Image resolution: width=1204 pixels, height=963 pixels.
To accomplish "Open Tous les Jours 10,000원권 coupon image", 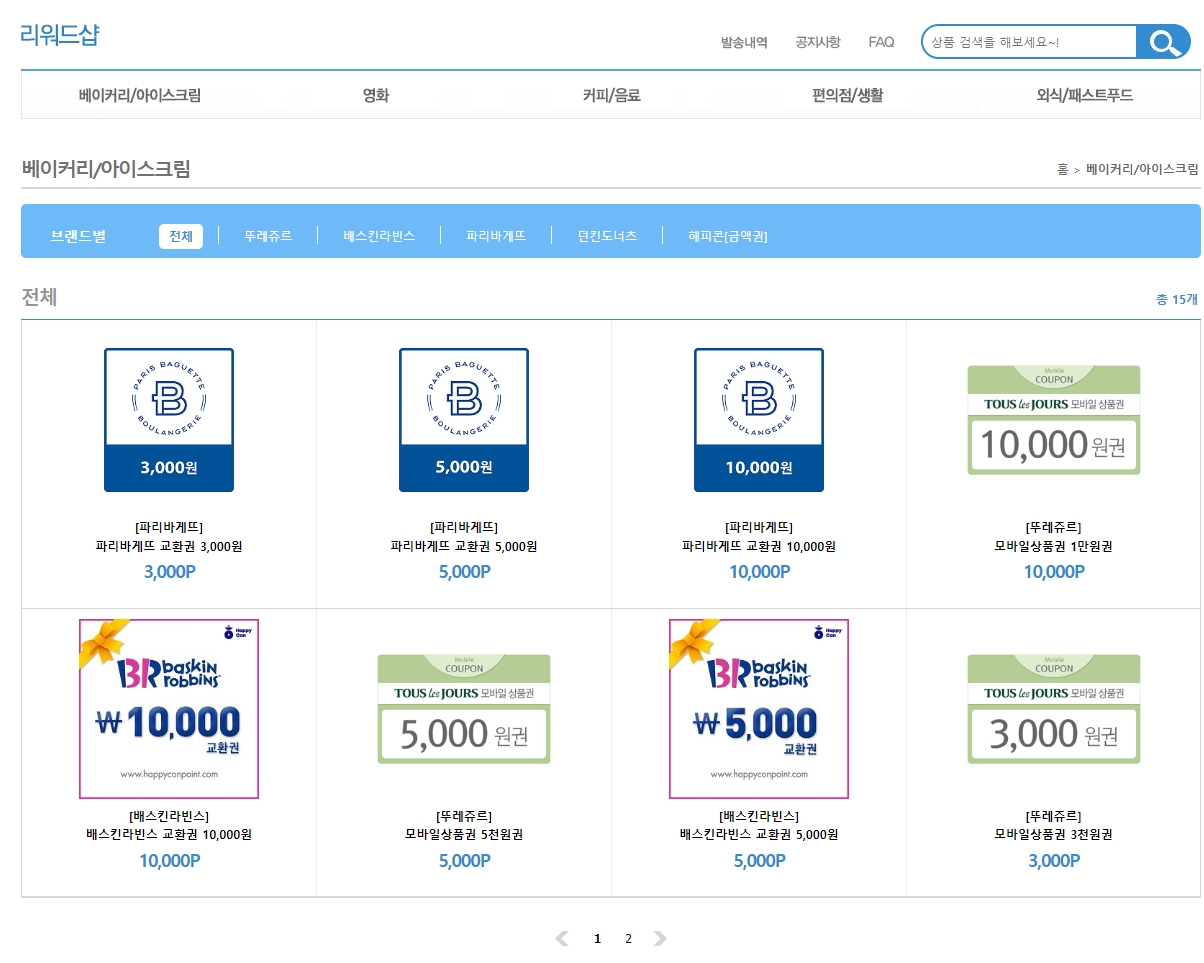I will tap(1054, 420).
